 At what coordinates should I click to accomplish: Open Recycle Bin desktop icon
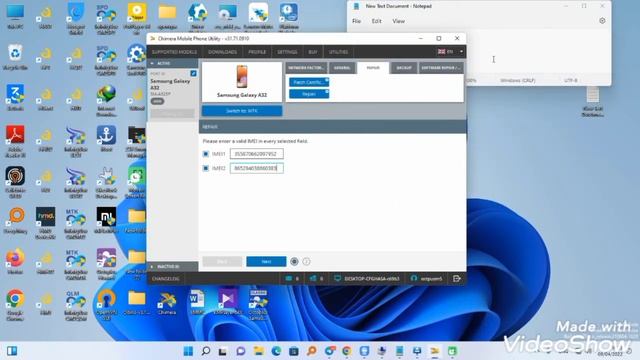click(x=15, y=57)
